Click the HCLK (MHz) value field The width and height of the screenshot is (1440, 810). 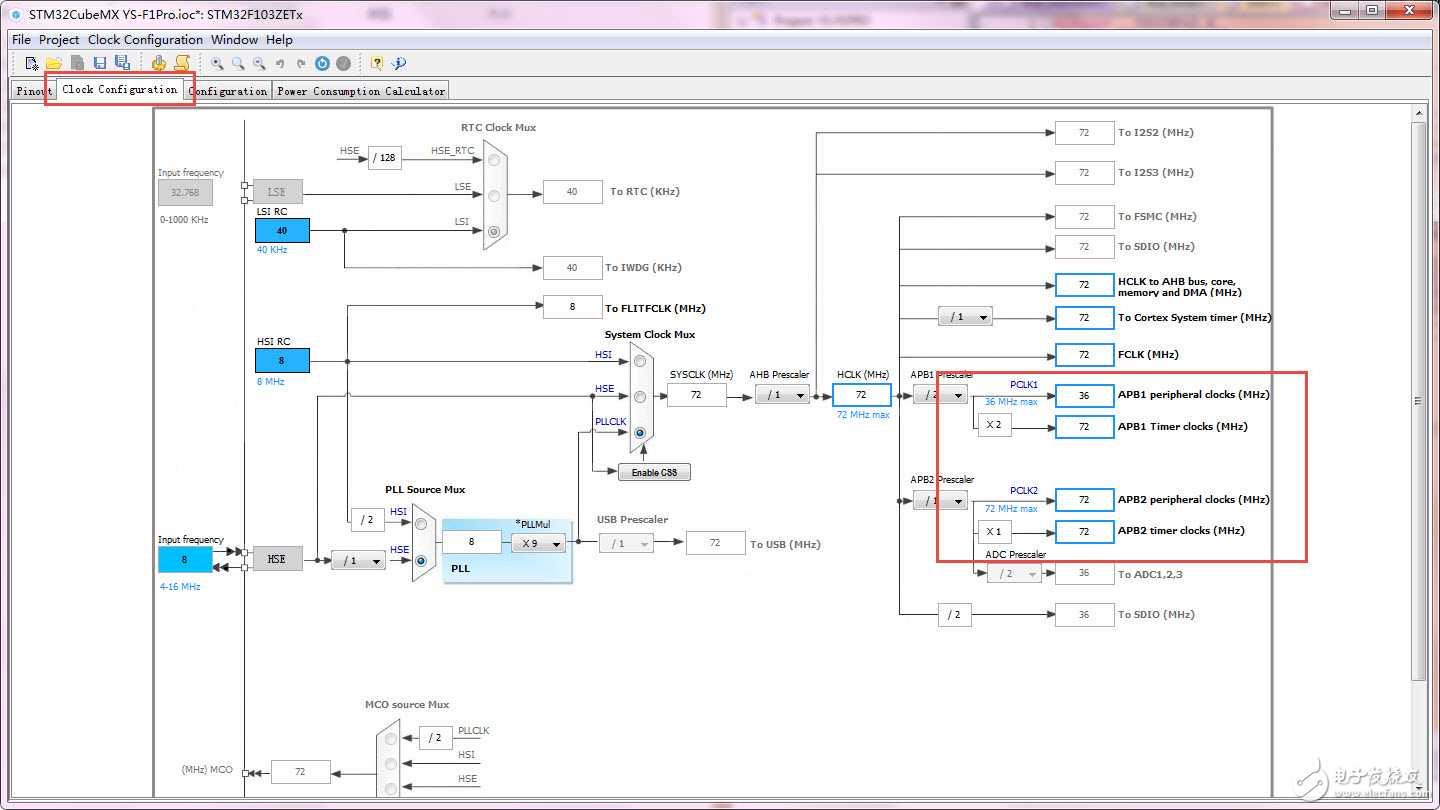pos(861,395)
